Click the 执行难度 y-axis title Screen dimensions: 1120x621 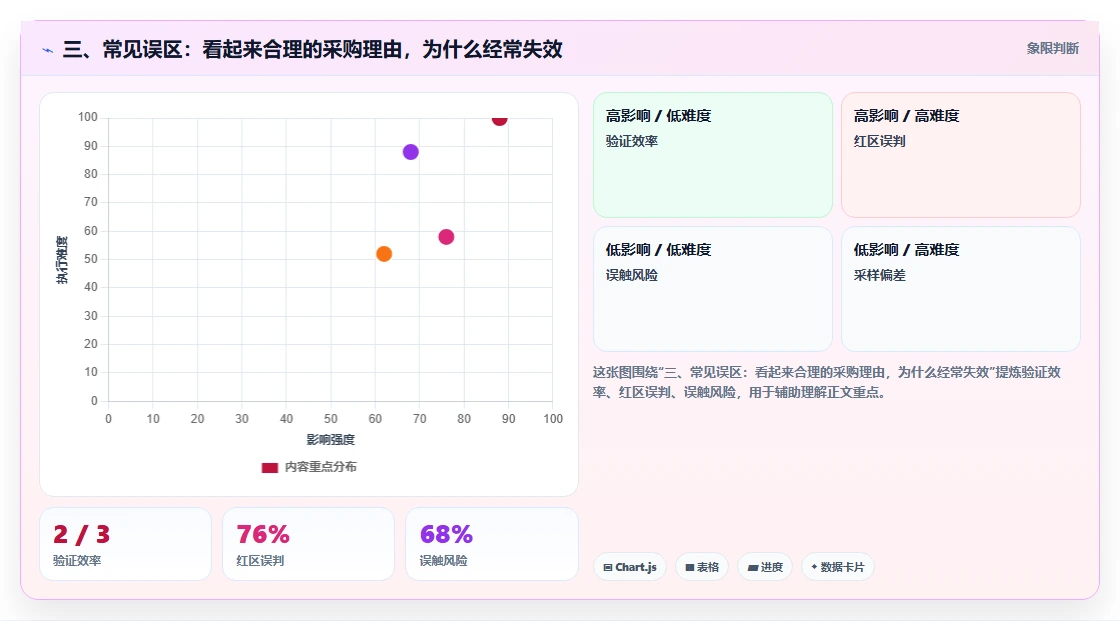[62, 259]
